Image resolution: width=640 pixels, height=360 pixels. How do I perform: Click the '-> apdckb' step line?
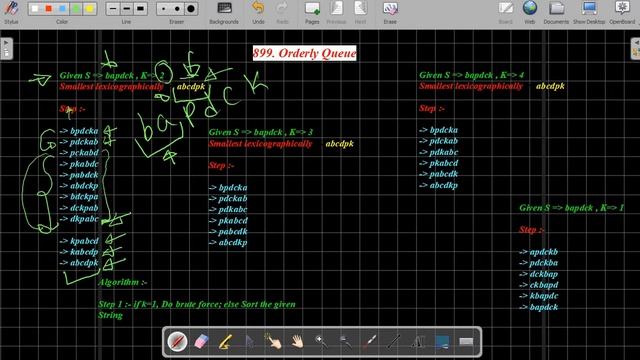point(538,252)
